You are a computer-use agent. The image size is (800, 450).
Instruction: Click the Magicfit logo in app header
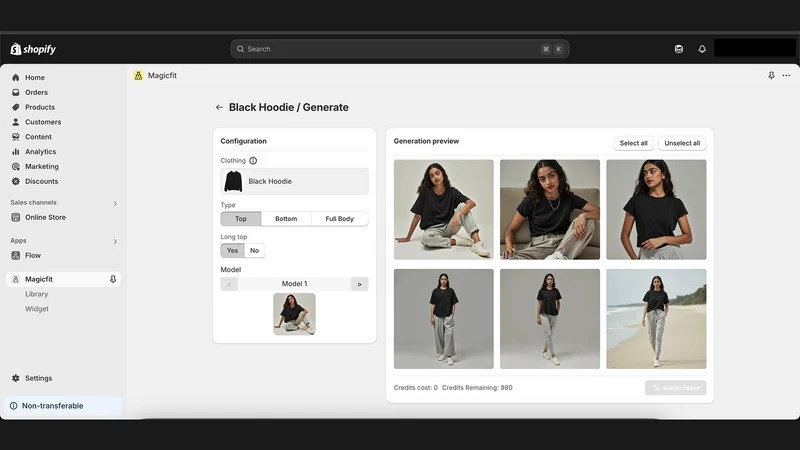tap(138, 76)
